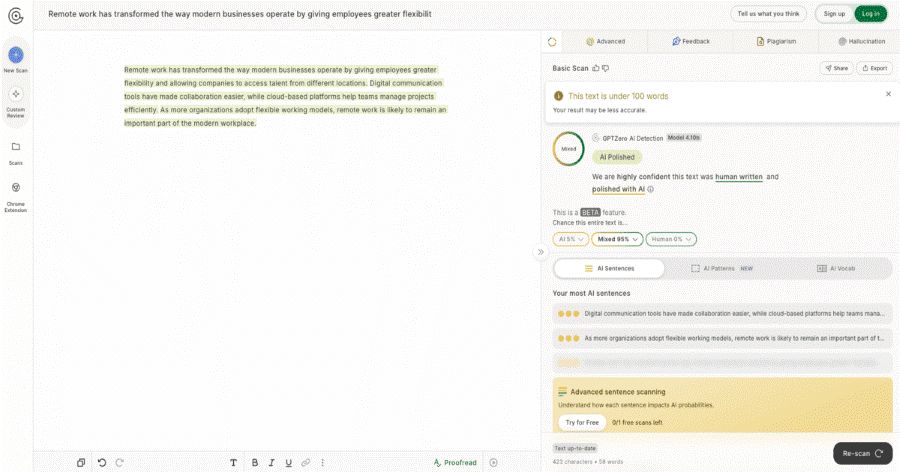Click the Proofread button
900x472 pixels.
point(455,462)
